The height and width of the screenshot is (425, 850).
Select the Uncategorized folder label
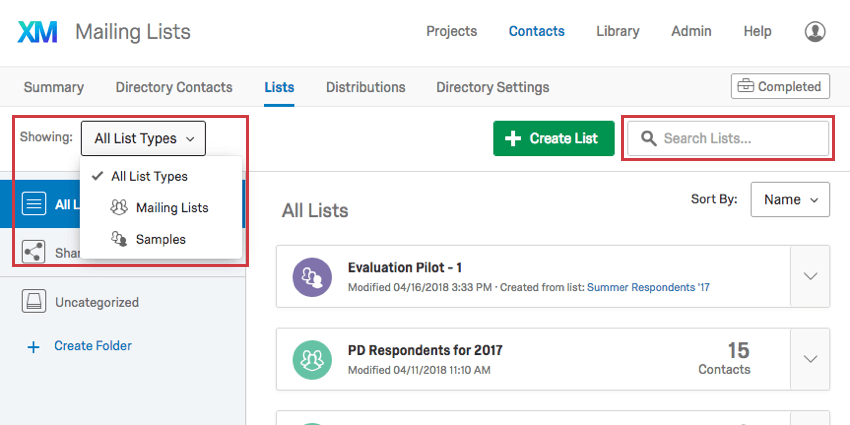pos(97,302)
